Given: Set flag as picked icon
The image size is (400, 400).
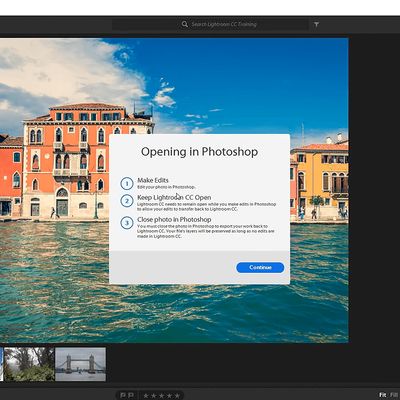Looking at the screenshot, I should coord(123,395).
